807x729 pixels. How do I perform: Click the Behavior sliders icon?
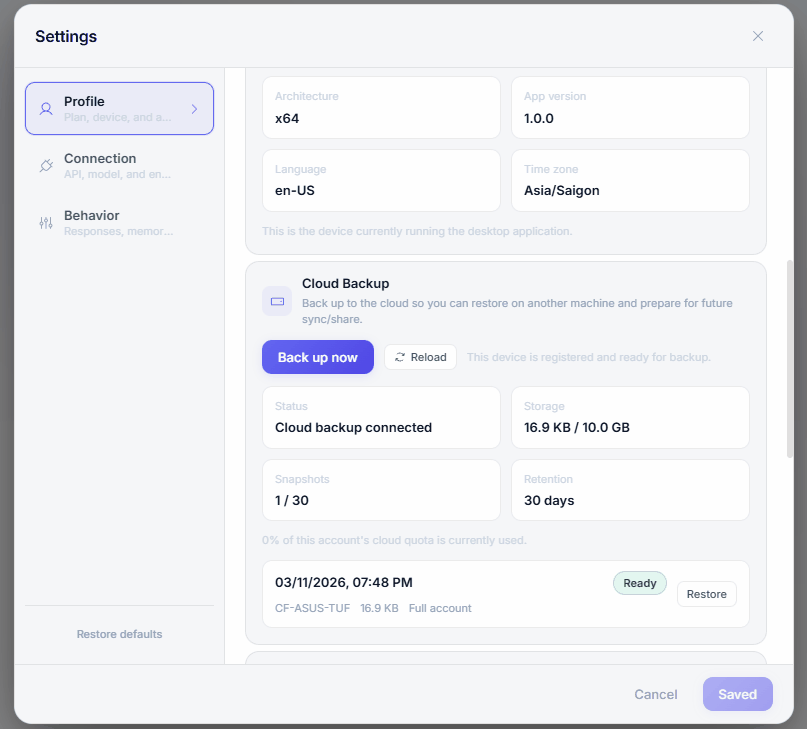tap(45, 222)
